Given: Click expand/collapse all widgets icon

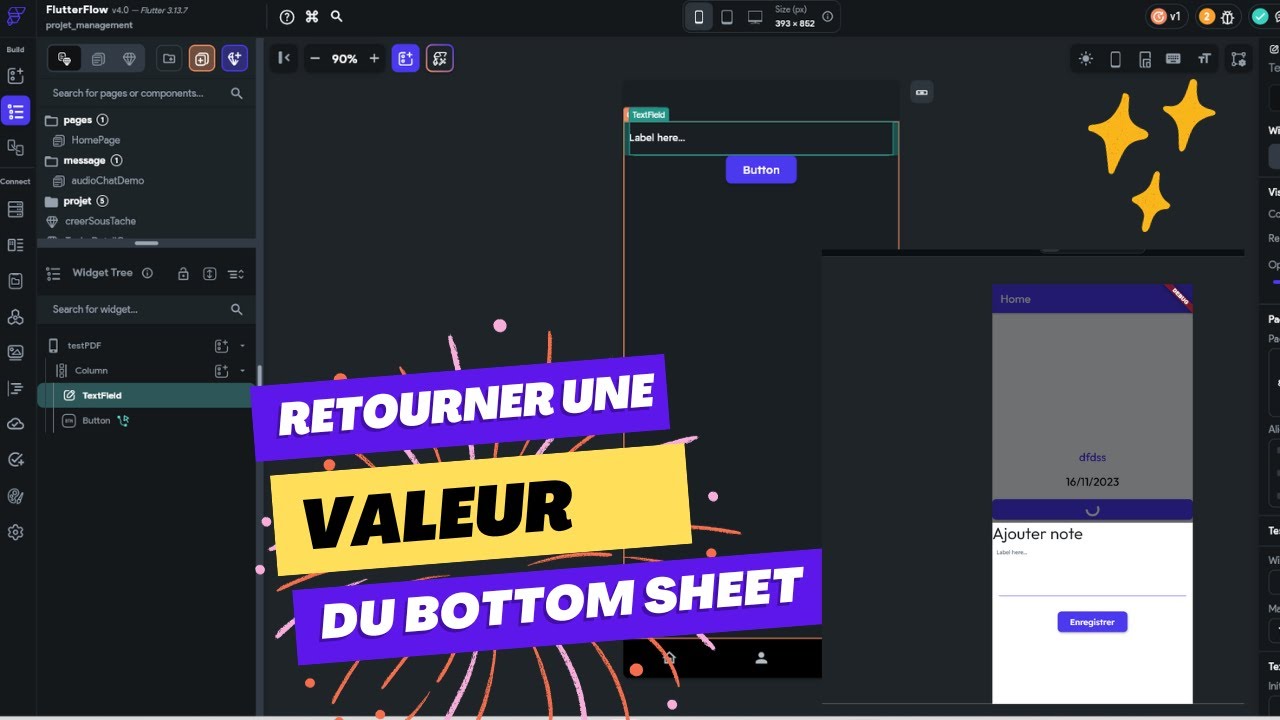Looking at the screenshot, I should pos(209,274).
